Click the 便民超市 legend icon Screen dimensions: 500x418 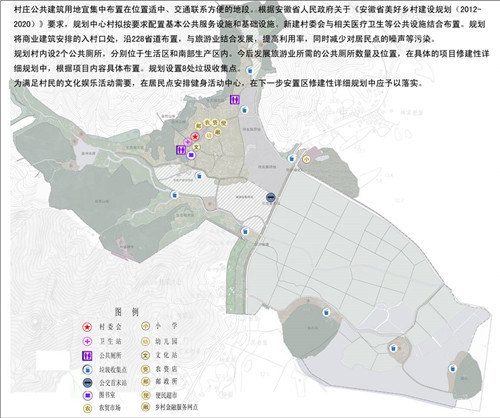click(146, 395)
